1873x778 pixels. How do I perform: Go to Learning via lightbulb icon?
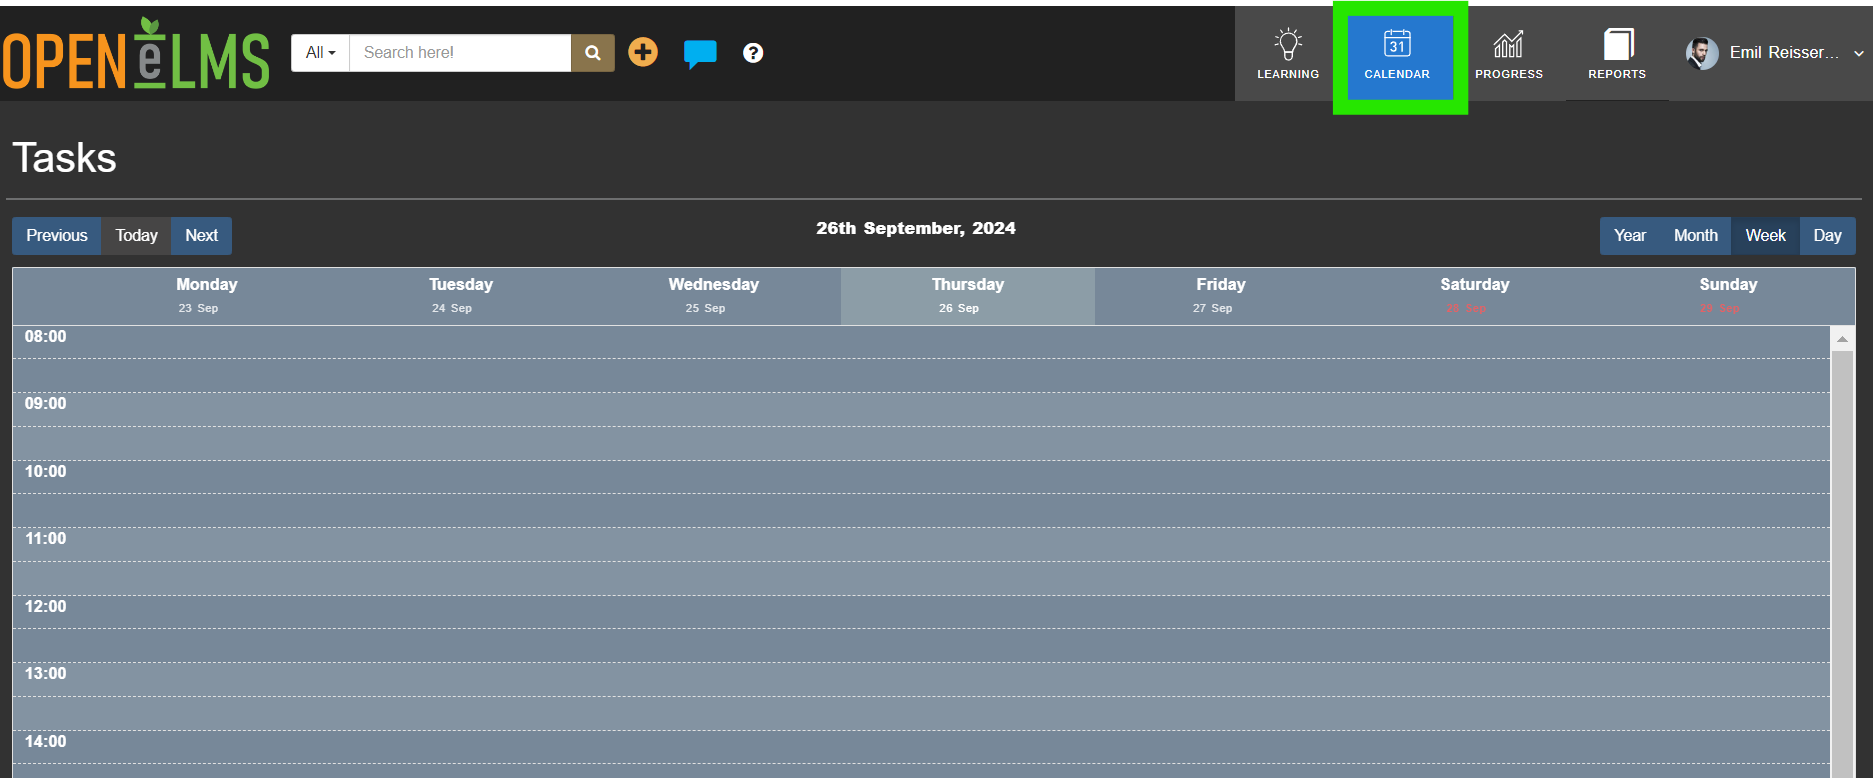pos(1288,44)
